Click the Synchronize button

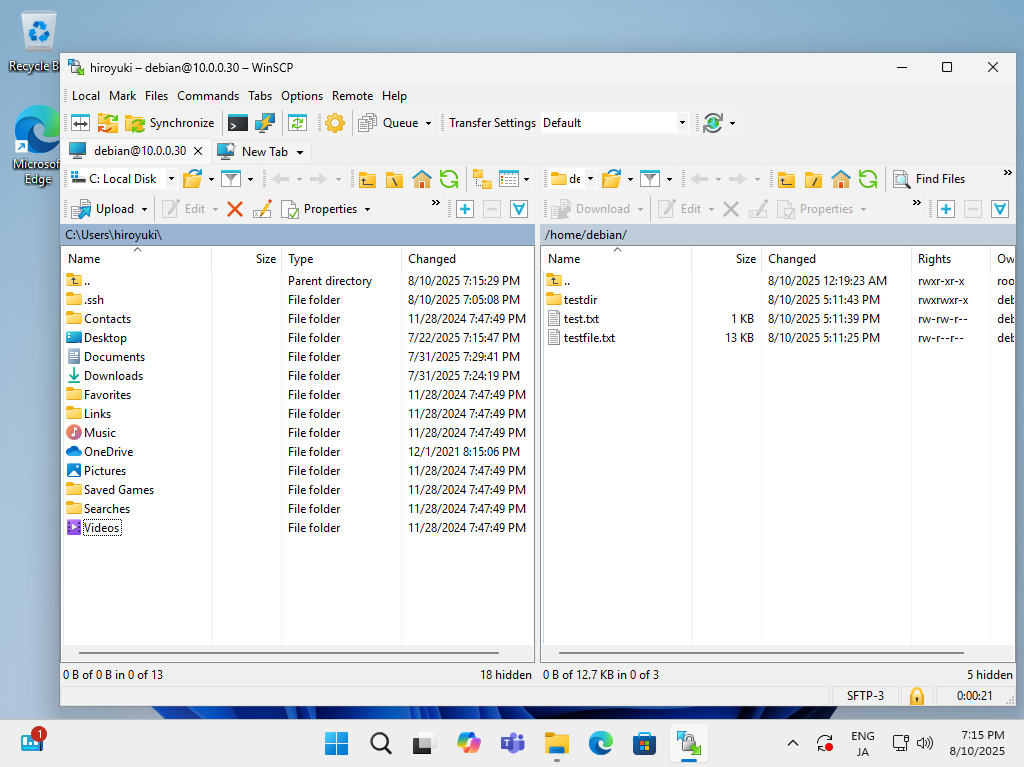[x=170, y=123]
